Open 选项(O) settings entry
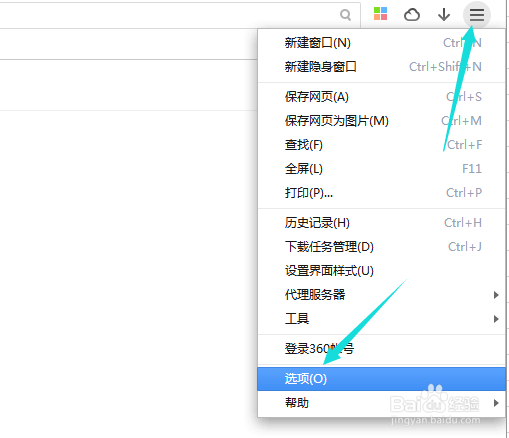 [x=382, y=379]
